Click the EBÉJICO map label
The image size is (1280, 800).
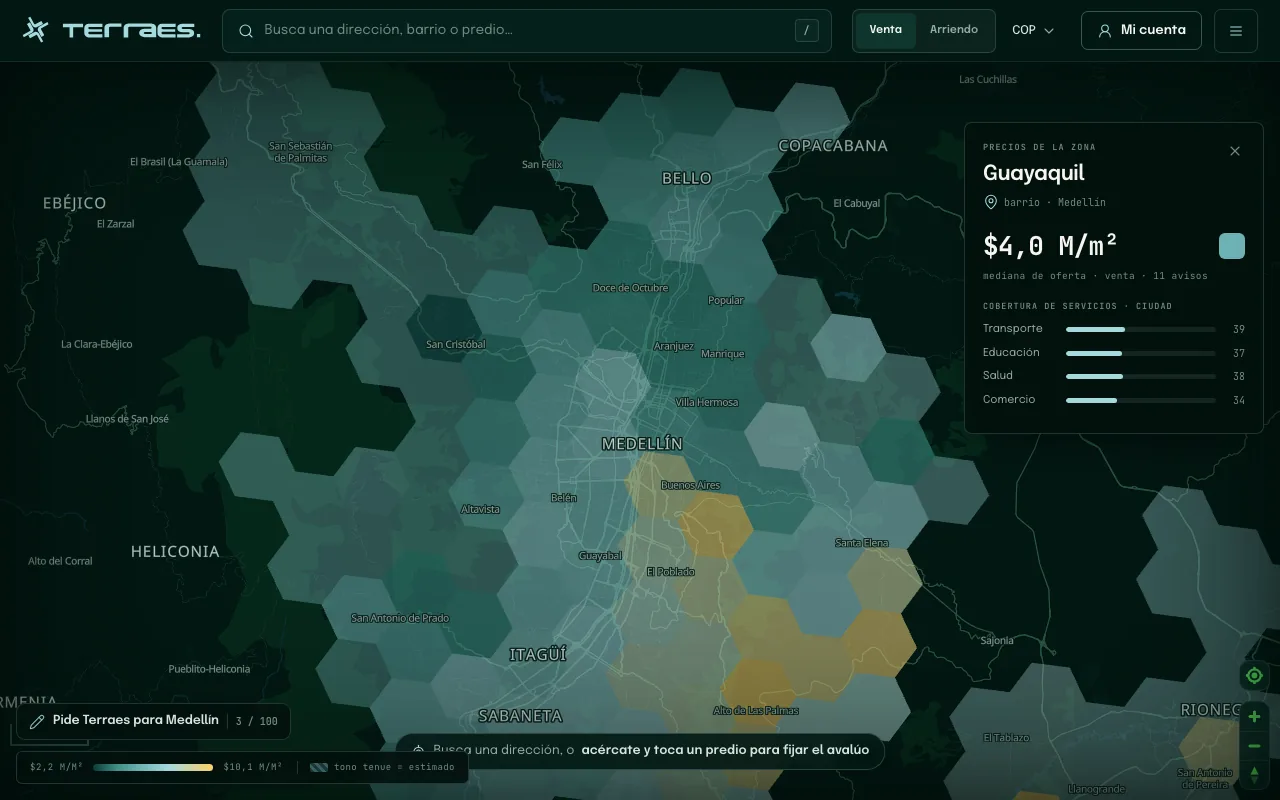point(75,203)
